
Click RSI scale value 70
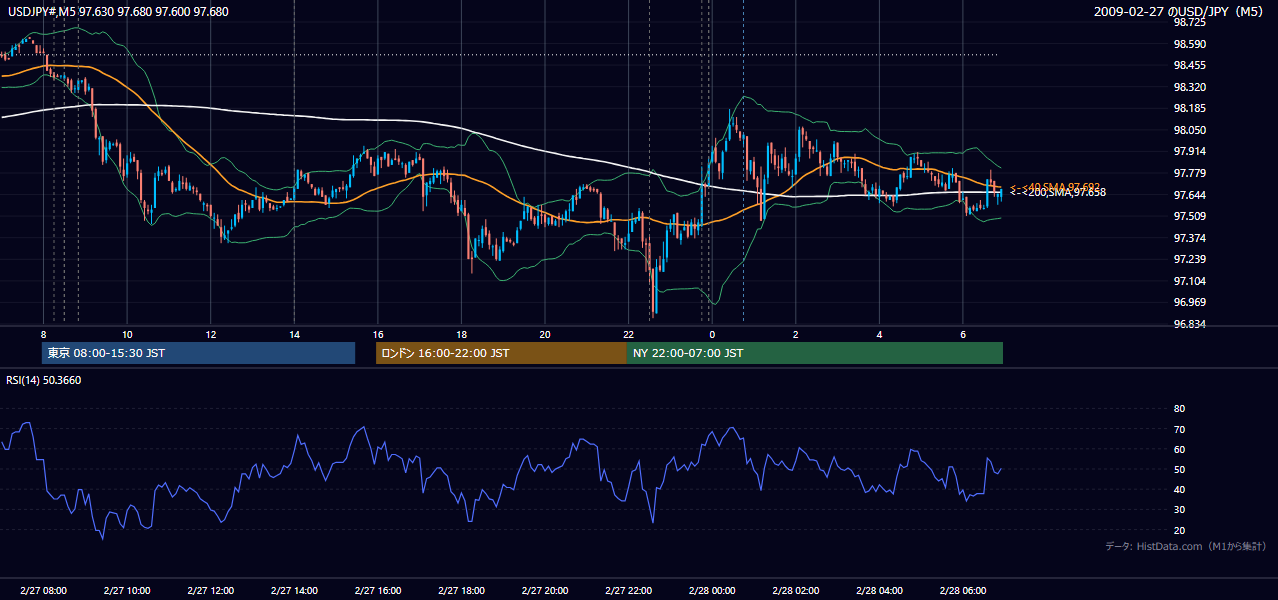coord(1179,429)
